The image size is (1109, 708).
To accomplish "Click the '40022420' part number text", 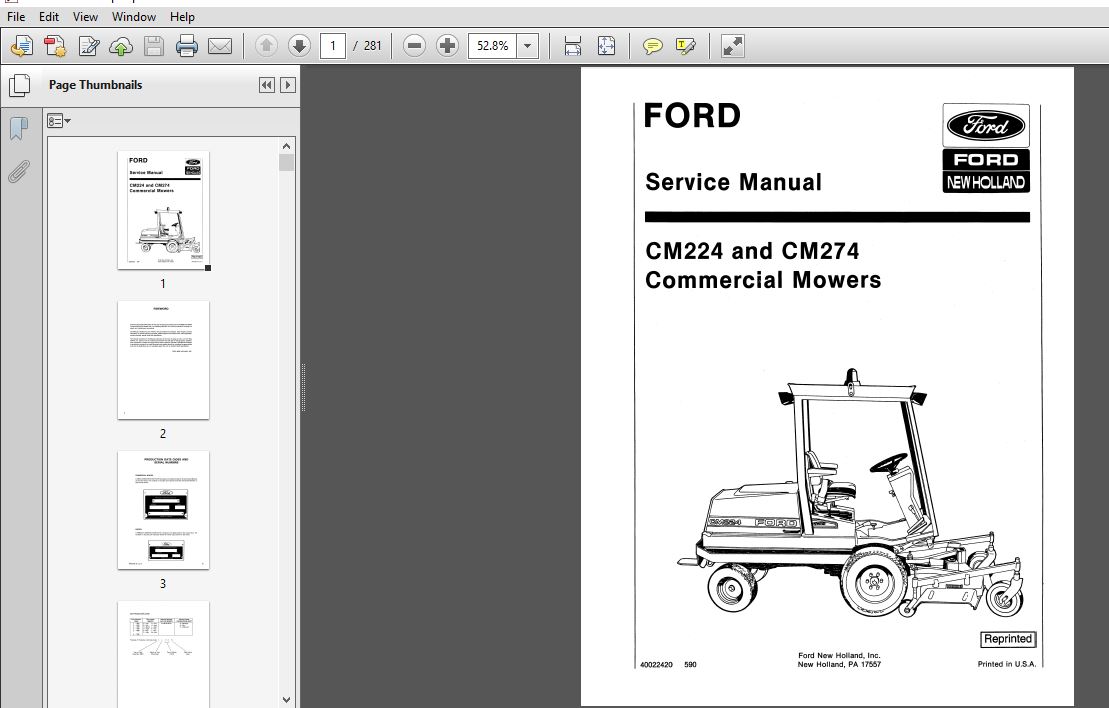I will (x=656, y=665).
